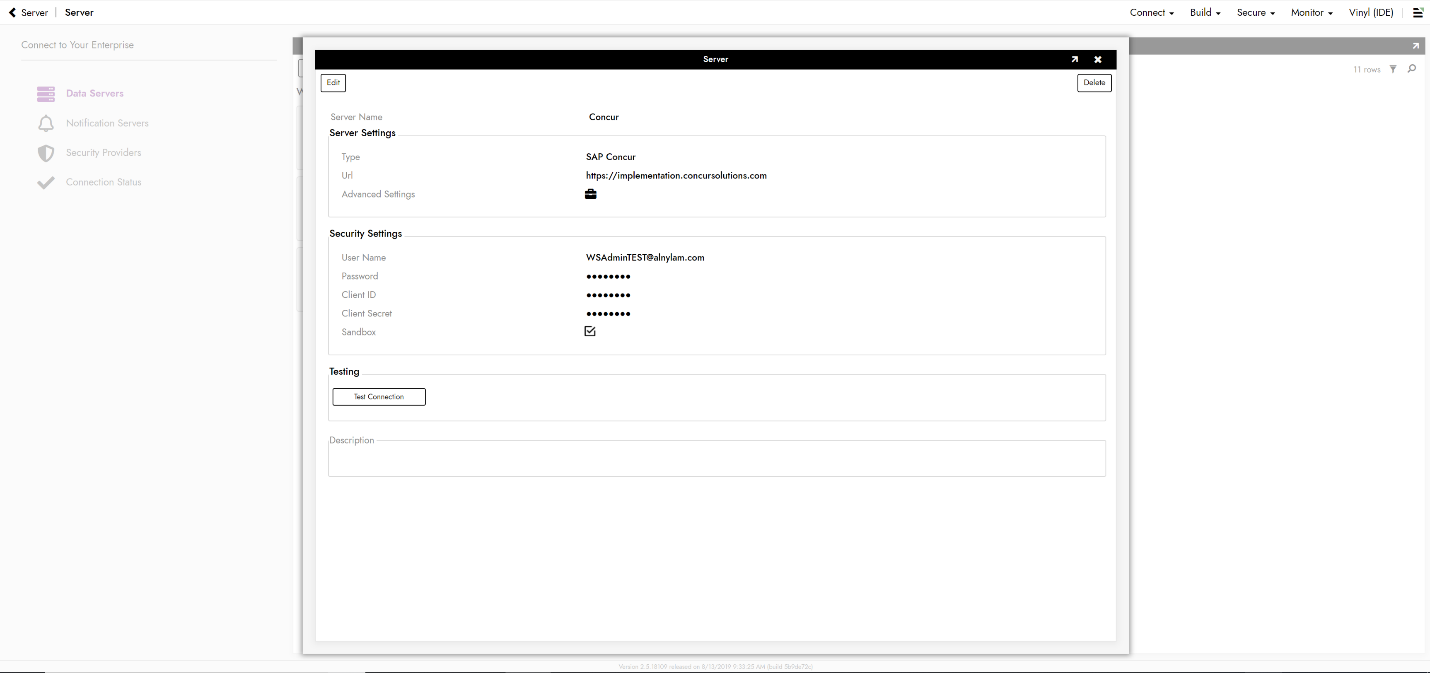
Task: Click the filter icon beside the rows count
Action: click(1393, 69)
